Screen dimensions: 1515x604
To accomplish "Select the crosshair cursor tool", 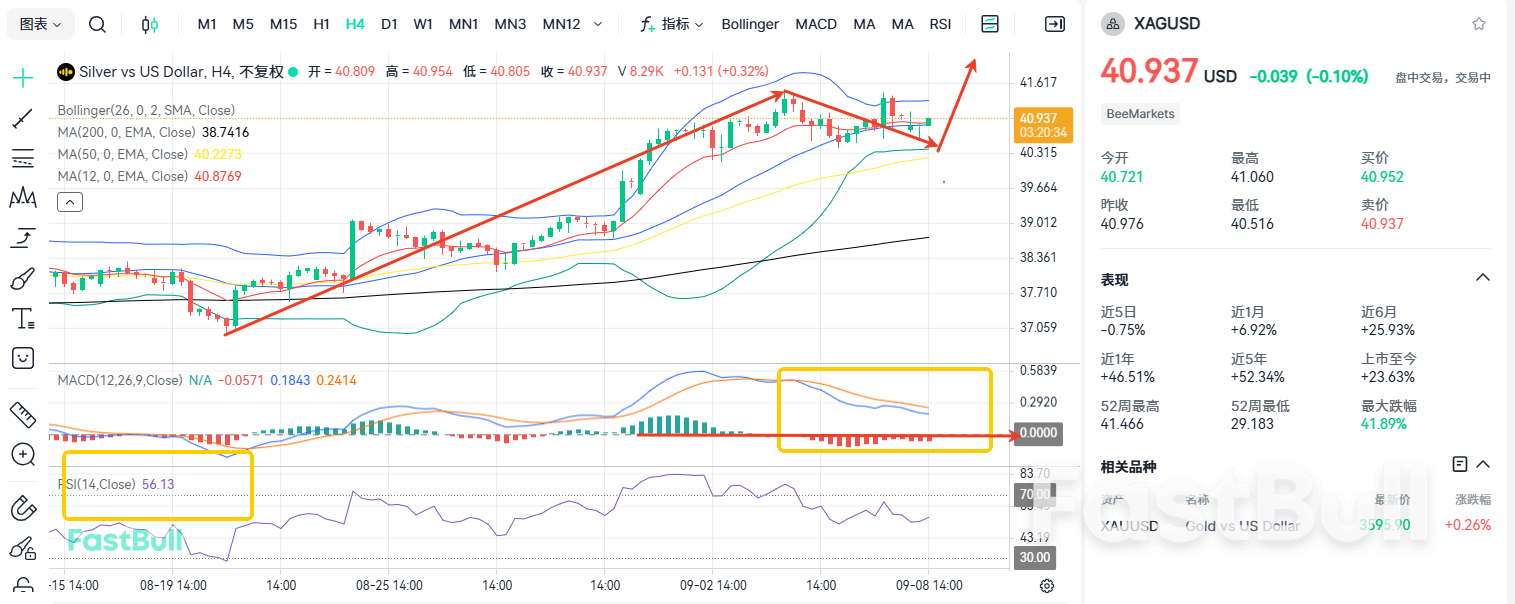I will pyautogui.click(x=22, y=77).
